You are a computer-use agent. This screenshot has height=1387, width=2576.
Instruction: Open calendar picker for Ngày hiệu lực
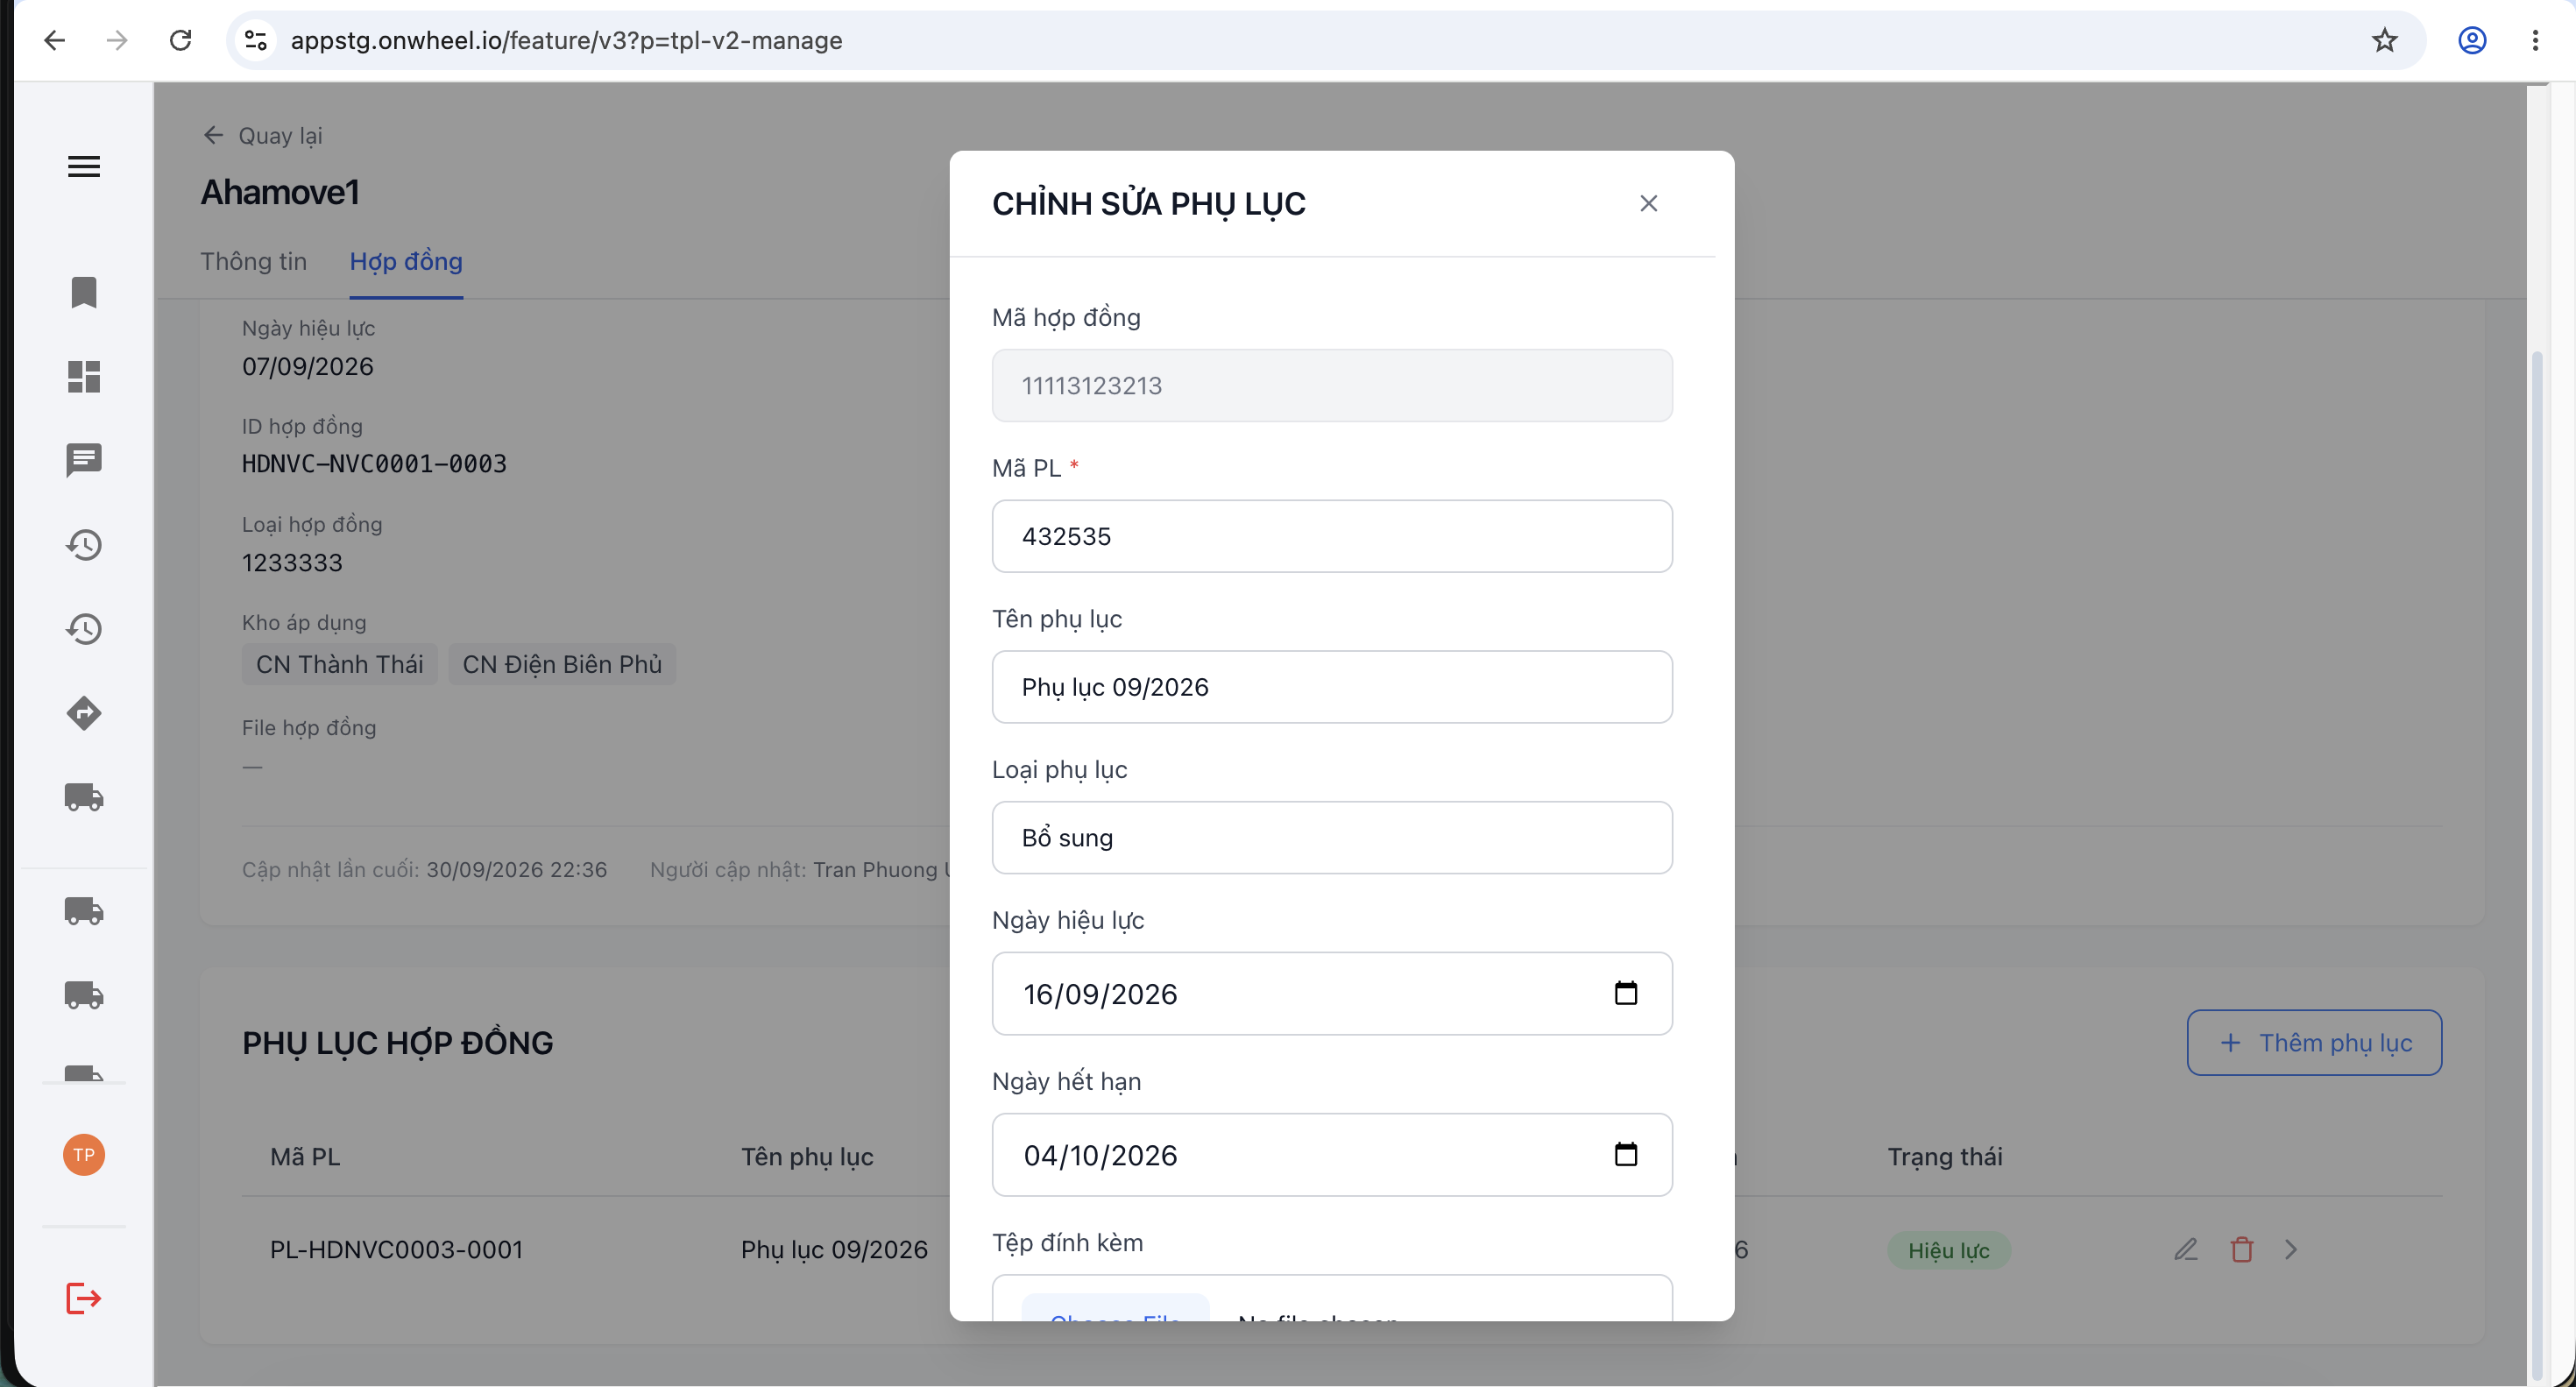tap(1626, 993)
